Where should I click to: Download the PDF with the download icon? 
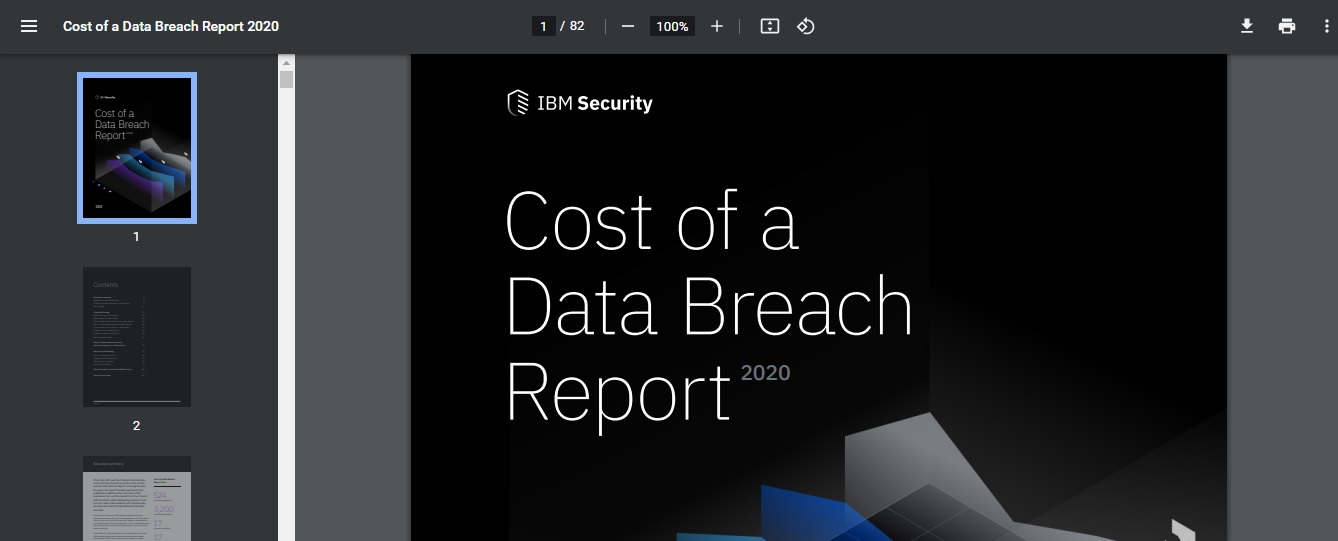coord(1247,26)
